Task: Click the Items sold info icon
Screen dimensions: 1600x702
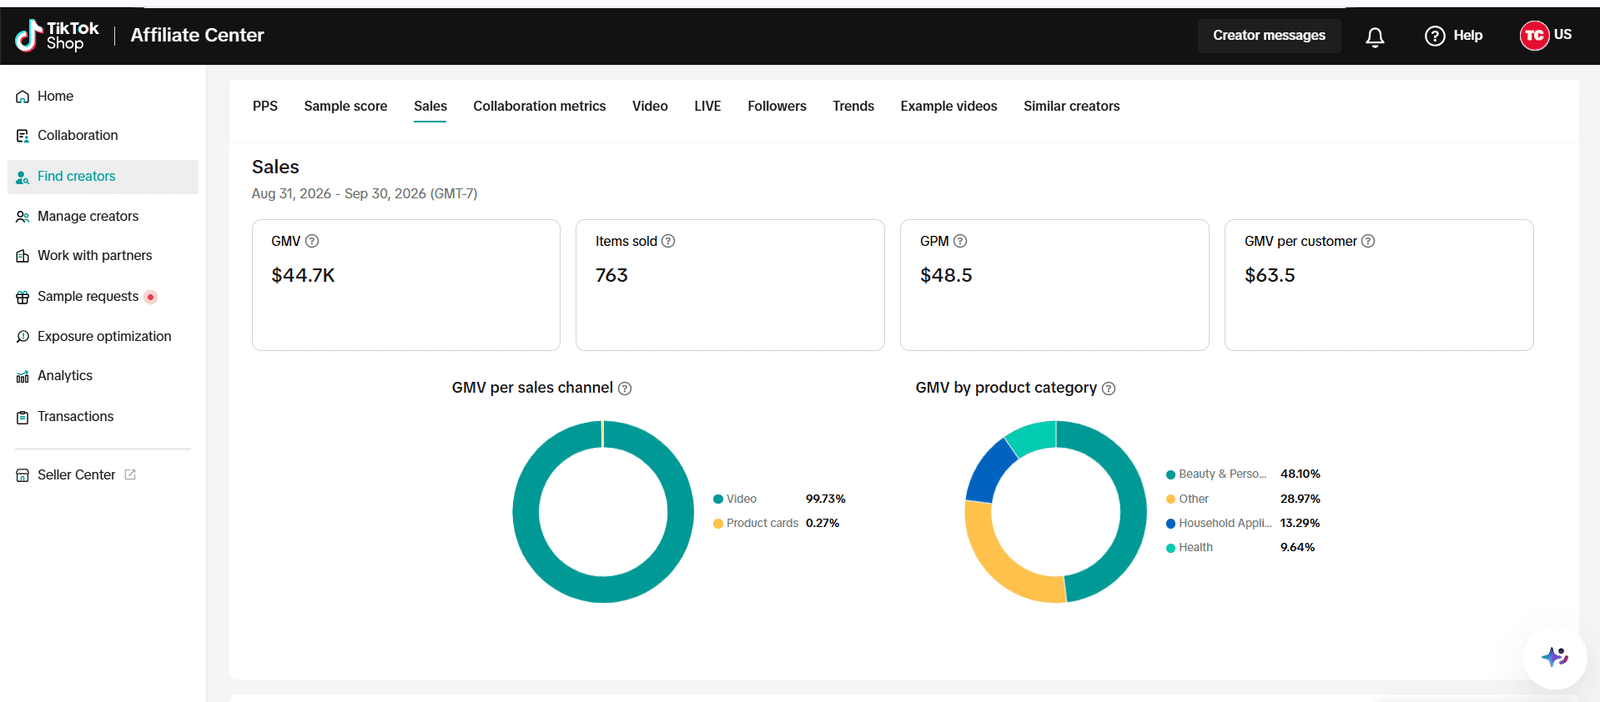Action: [668, 241]
